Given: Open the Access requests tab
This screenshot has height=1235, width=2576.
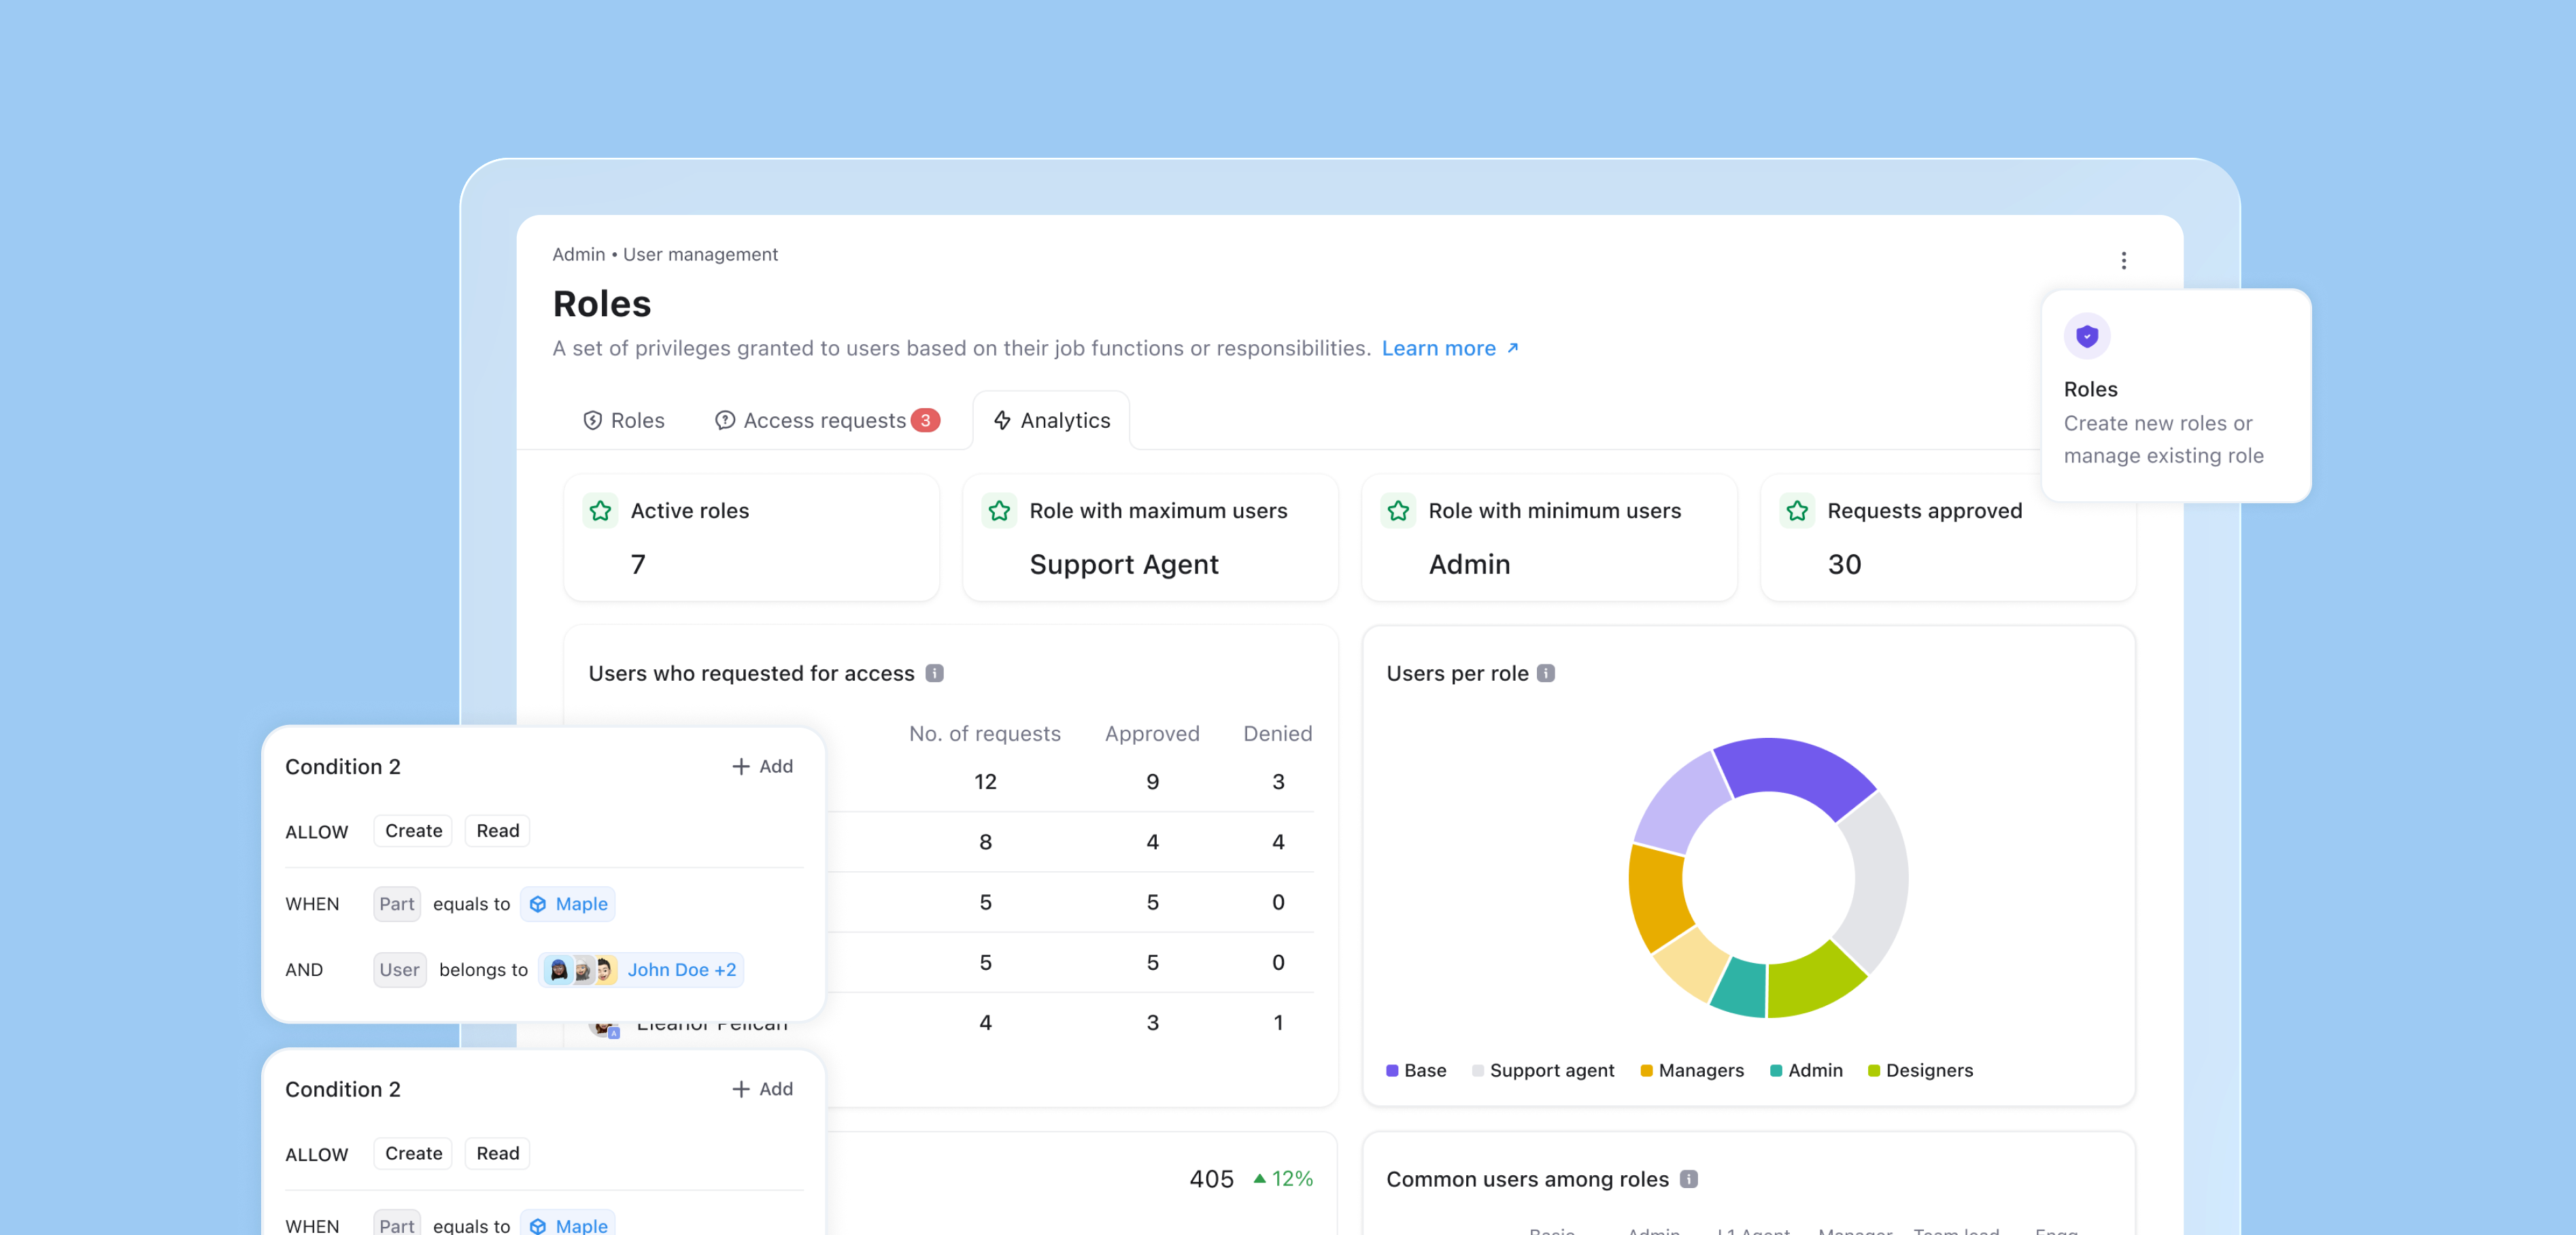Looking at the screenshot, I should (827, 421).
